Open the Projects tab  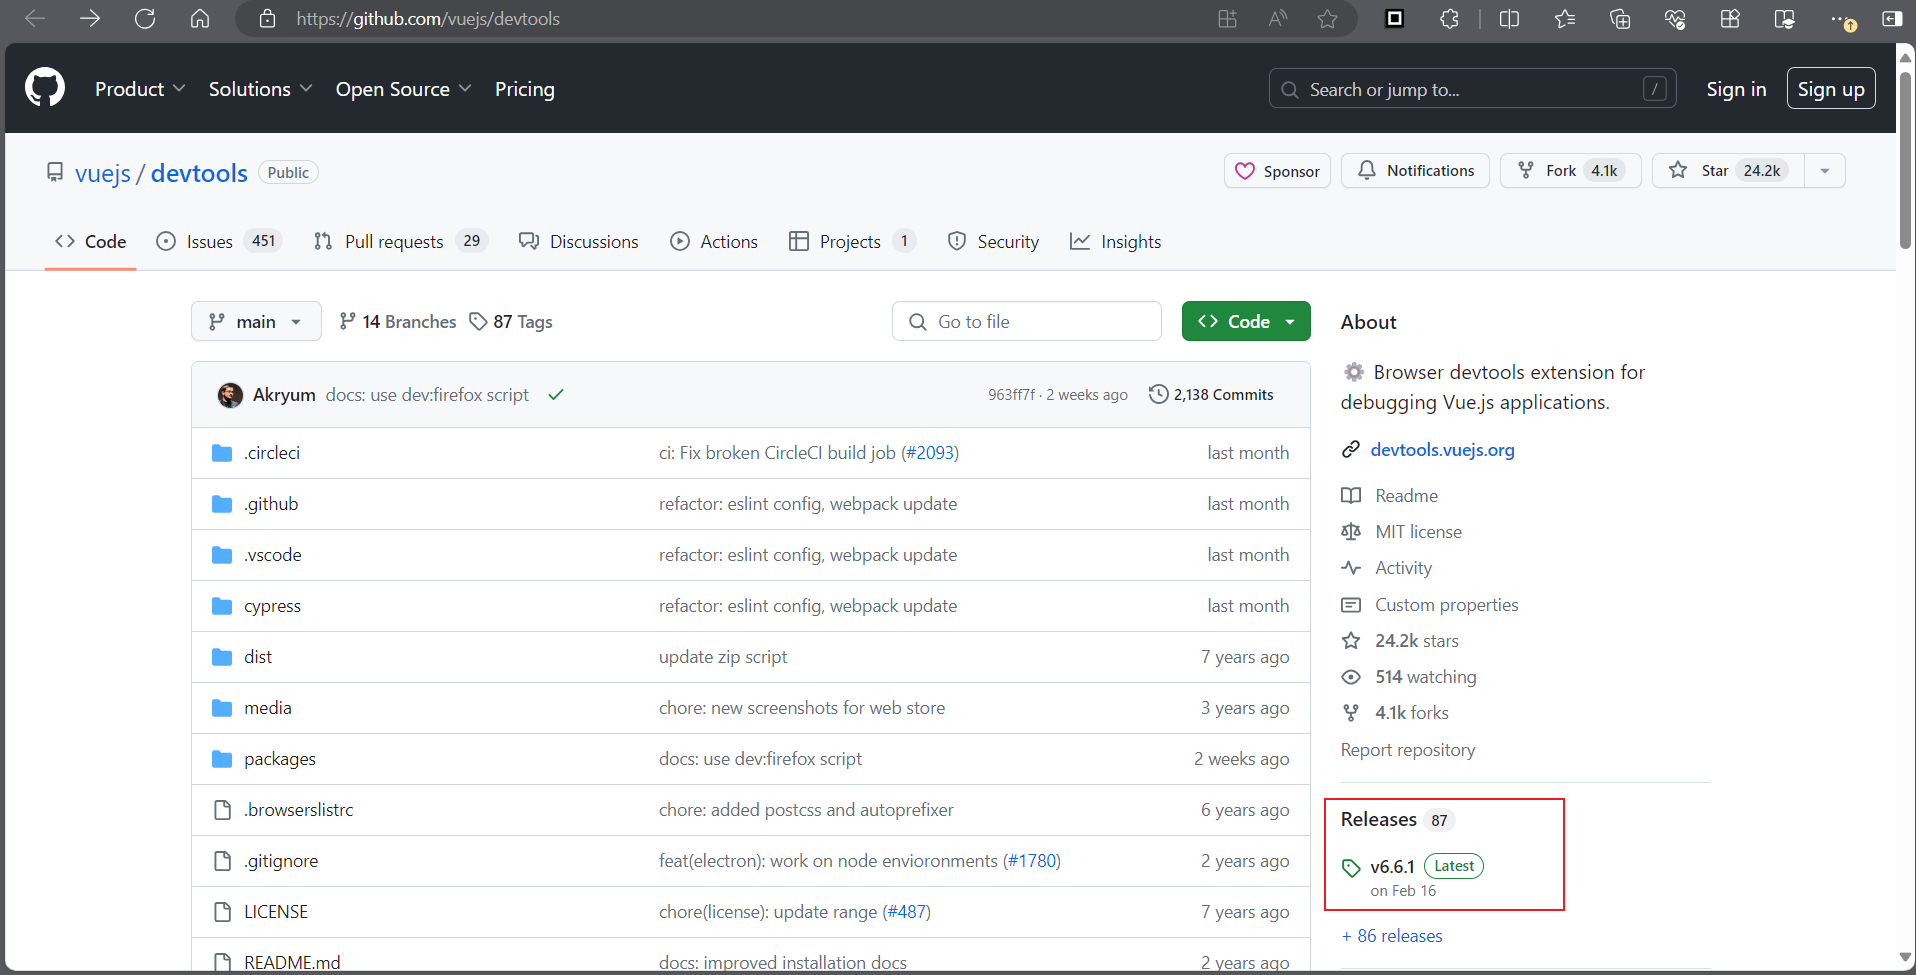(x=852, y=241)
